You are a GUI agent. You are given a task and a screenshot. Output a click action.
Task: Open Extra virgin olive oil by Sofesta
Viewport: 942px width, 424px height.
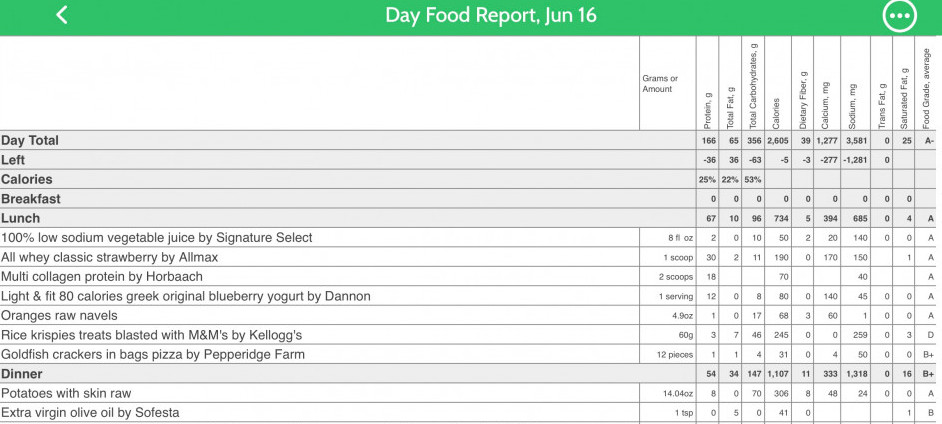471,413
